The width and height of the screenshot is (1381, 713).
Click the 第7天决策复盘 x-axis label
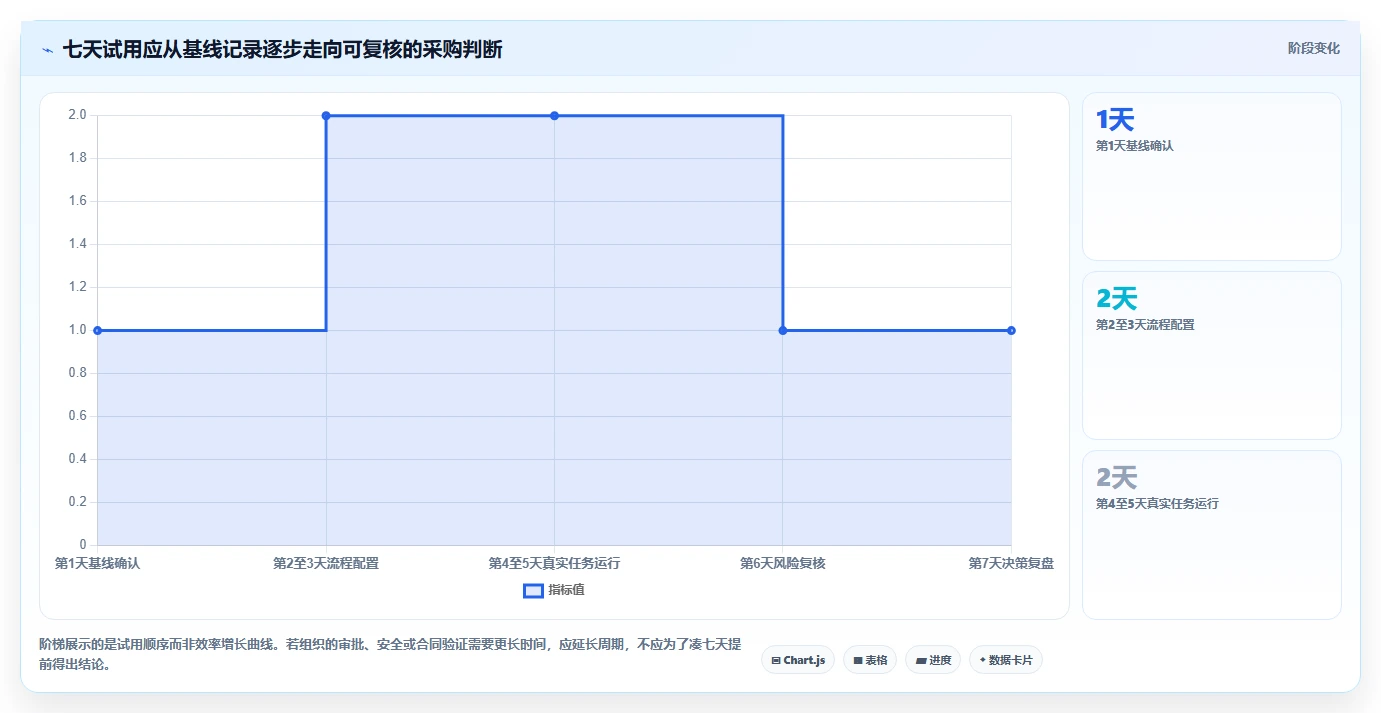1011,563
